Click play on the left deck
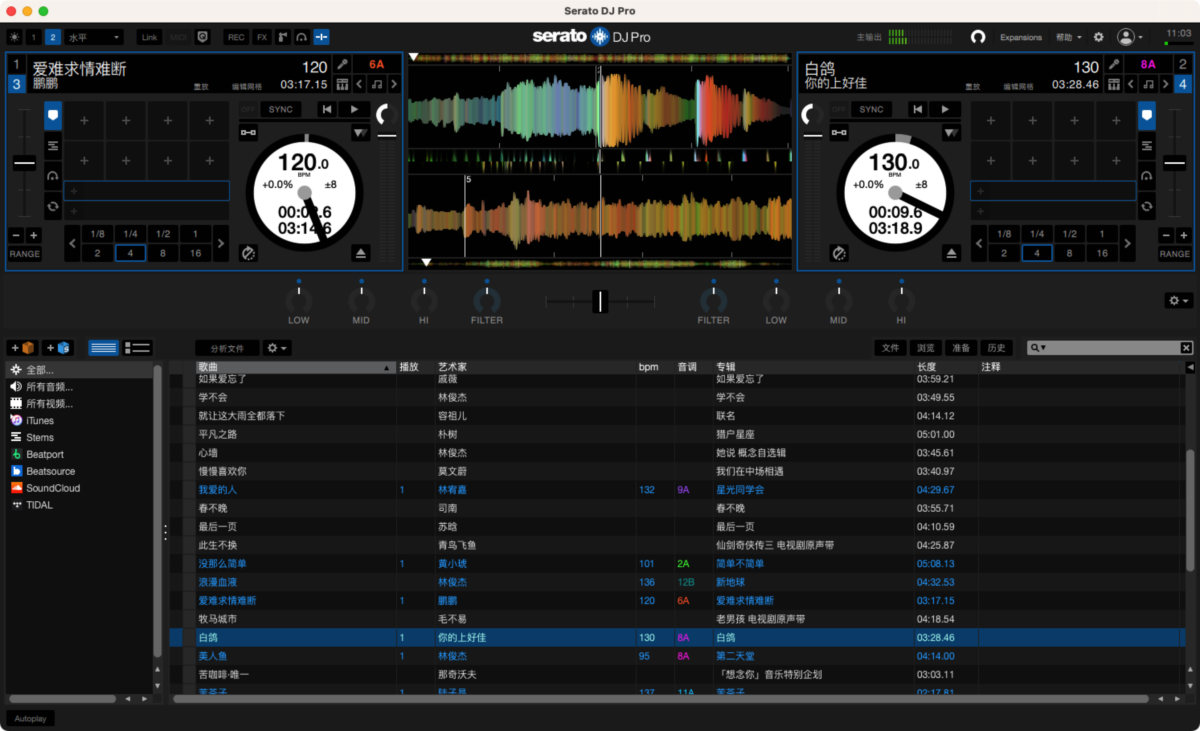The image size is (1200, 731). tap(353, 109)
